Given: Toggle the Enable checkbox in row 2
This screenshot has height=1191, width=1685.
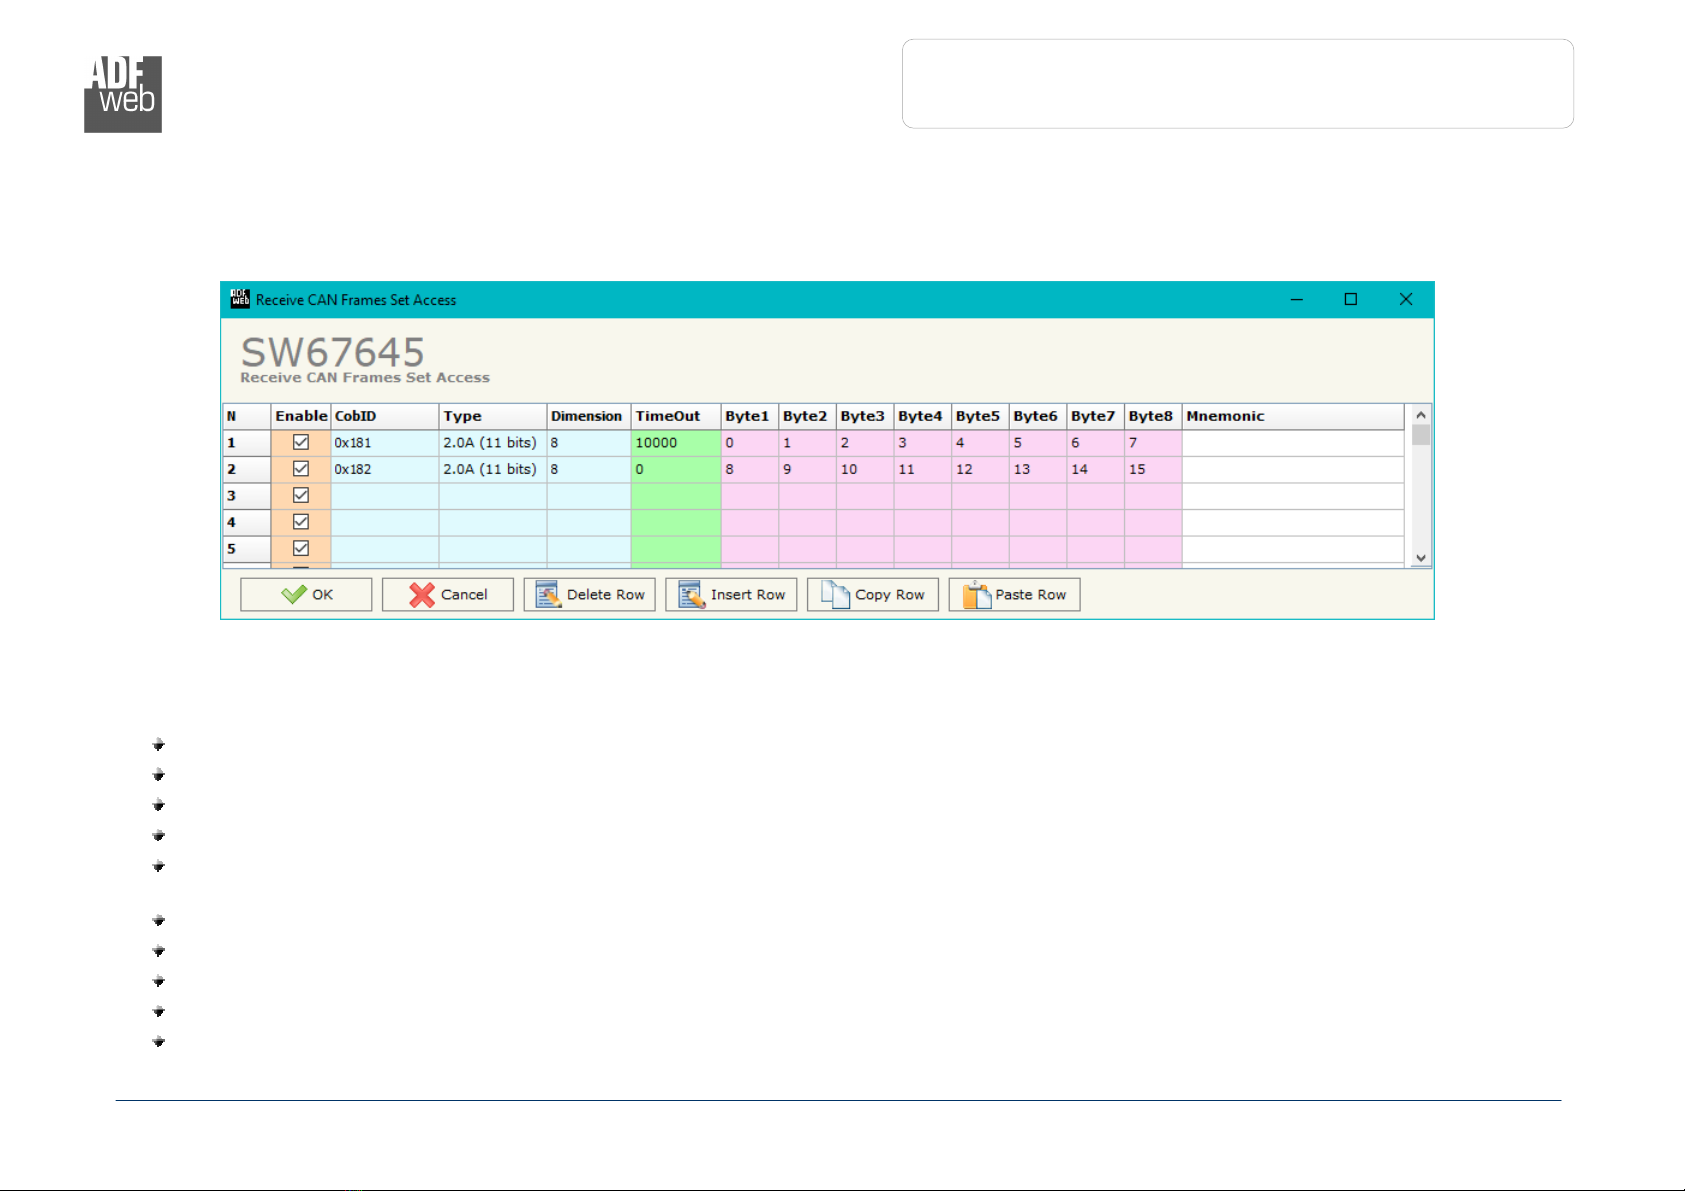Looking at the screenshot, I should pyautogui.click(x=301, y=469).
